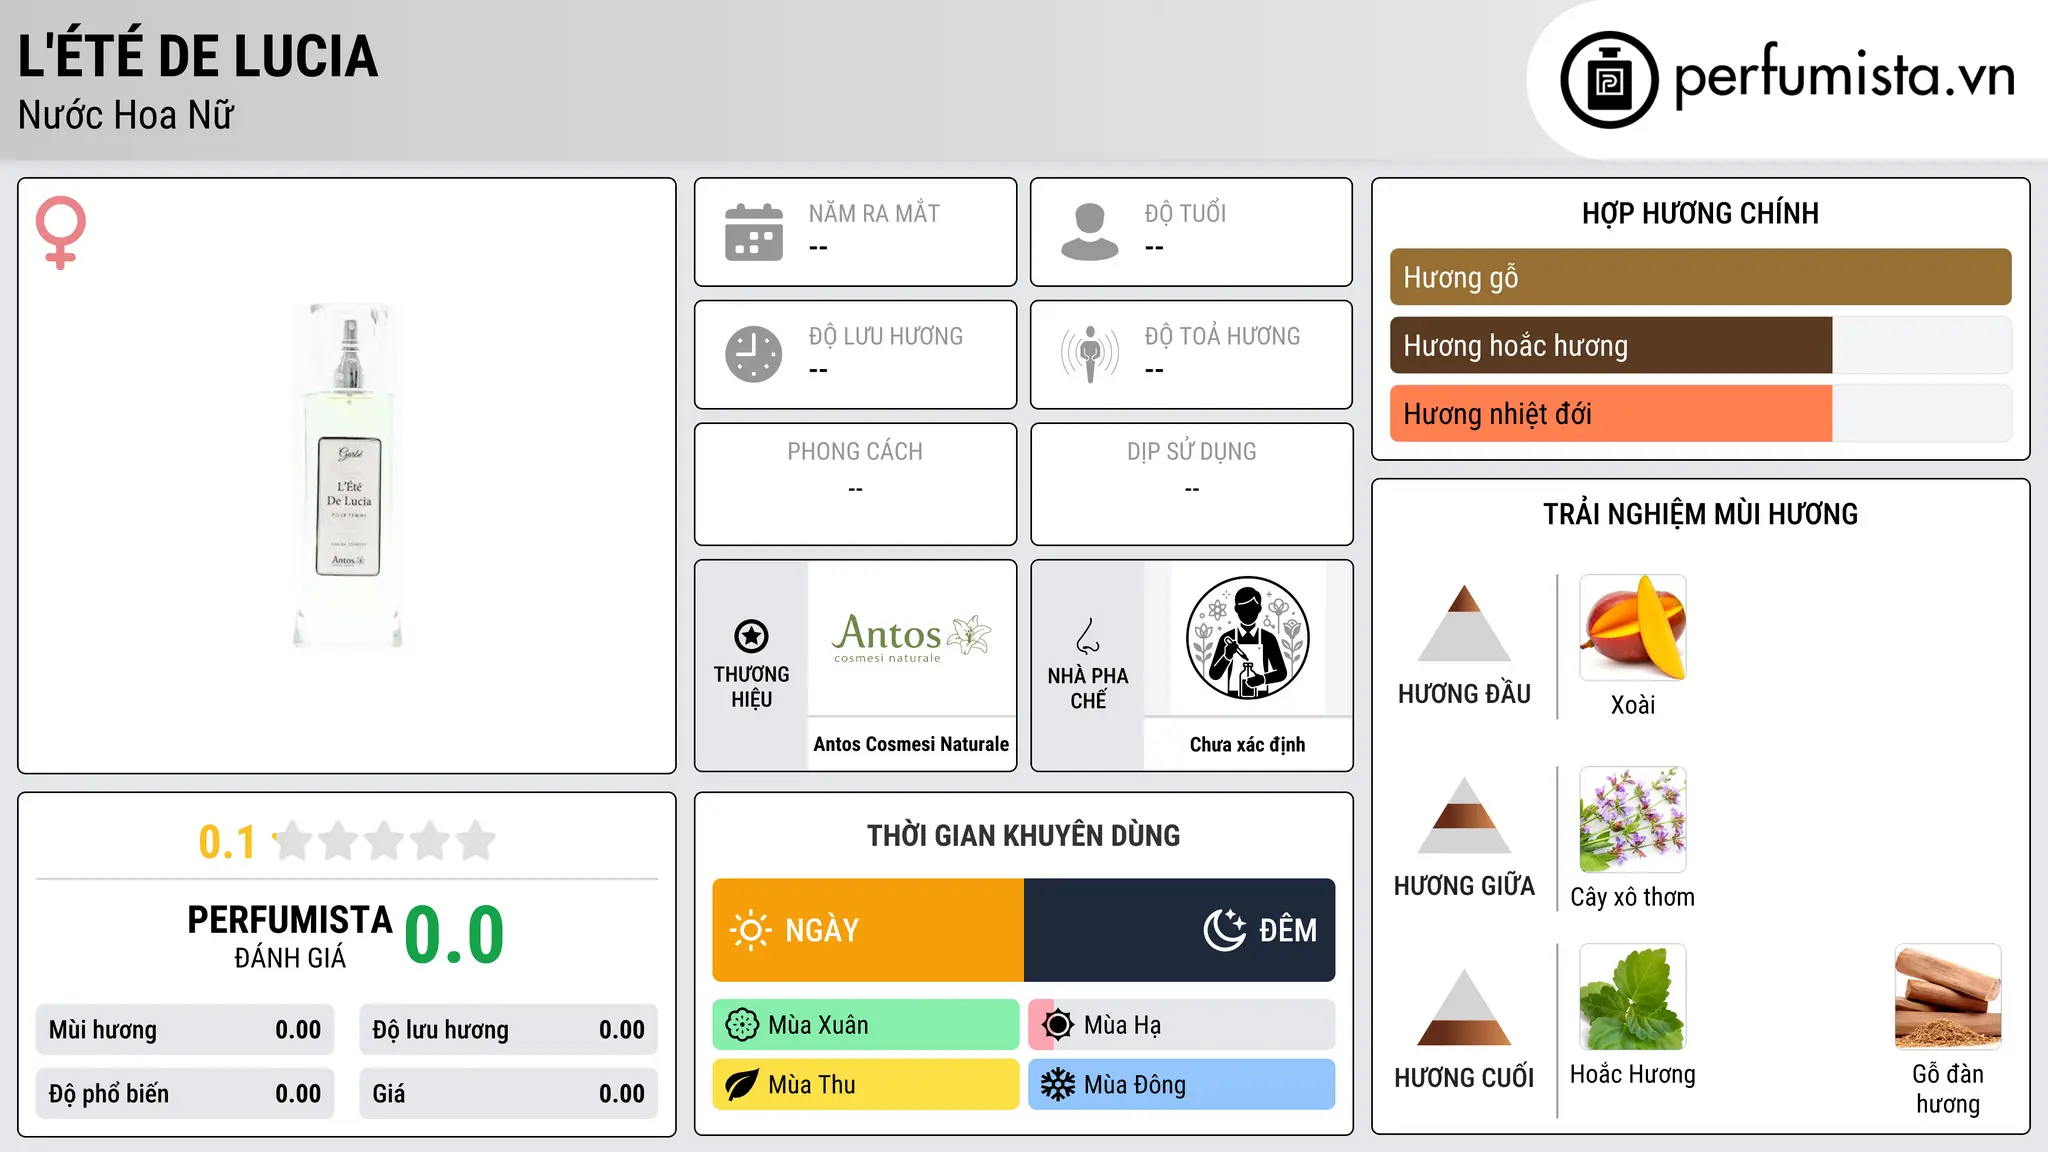The image size is (2048, 1152).
Task: Click the Hợp hương chính heading
Action: pos(1700,213)
